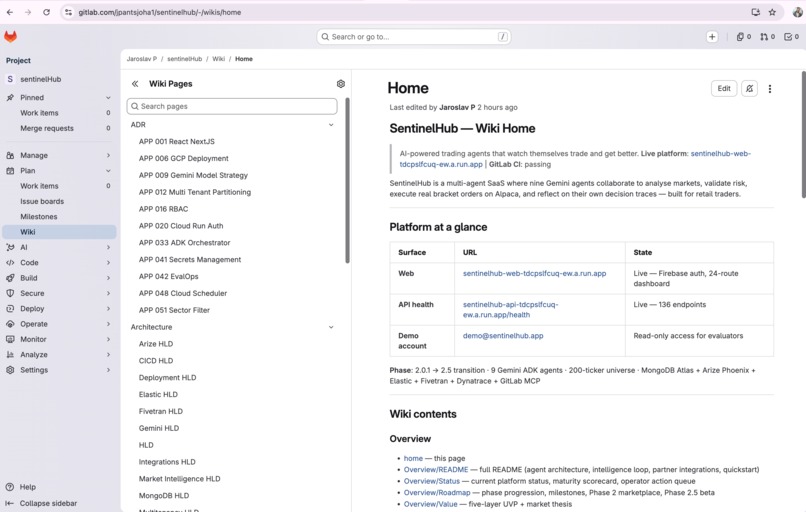Click the browser address bar URL
806x512 pixels.
pos(159,12)
